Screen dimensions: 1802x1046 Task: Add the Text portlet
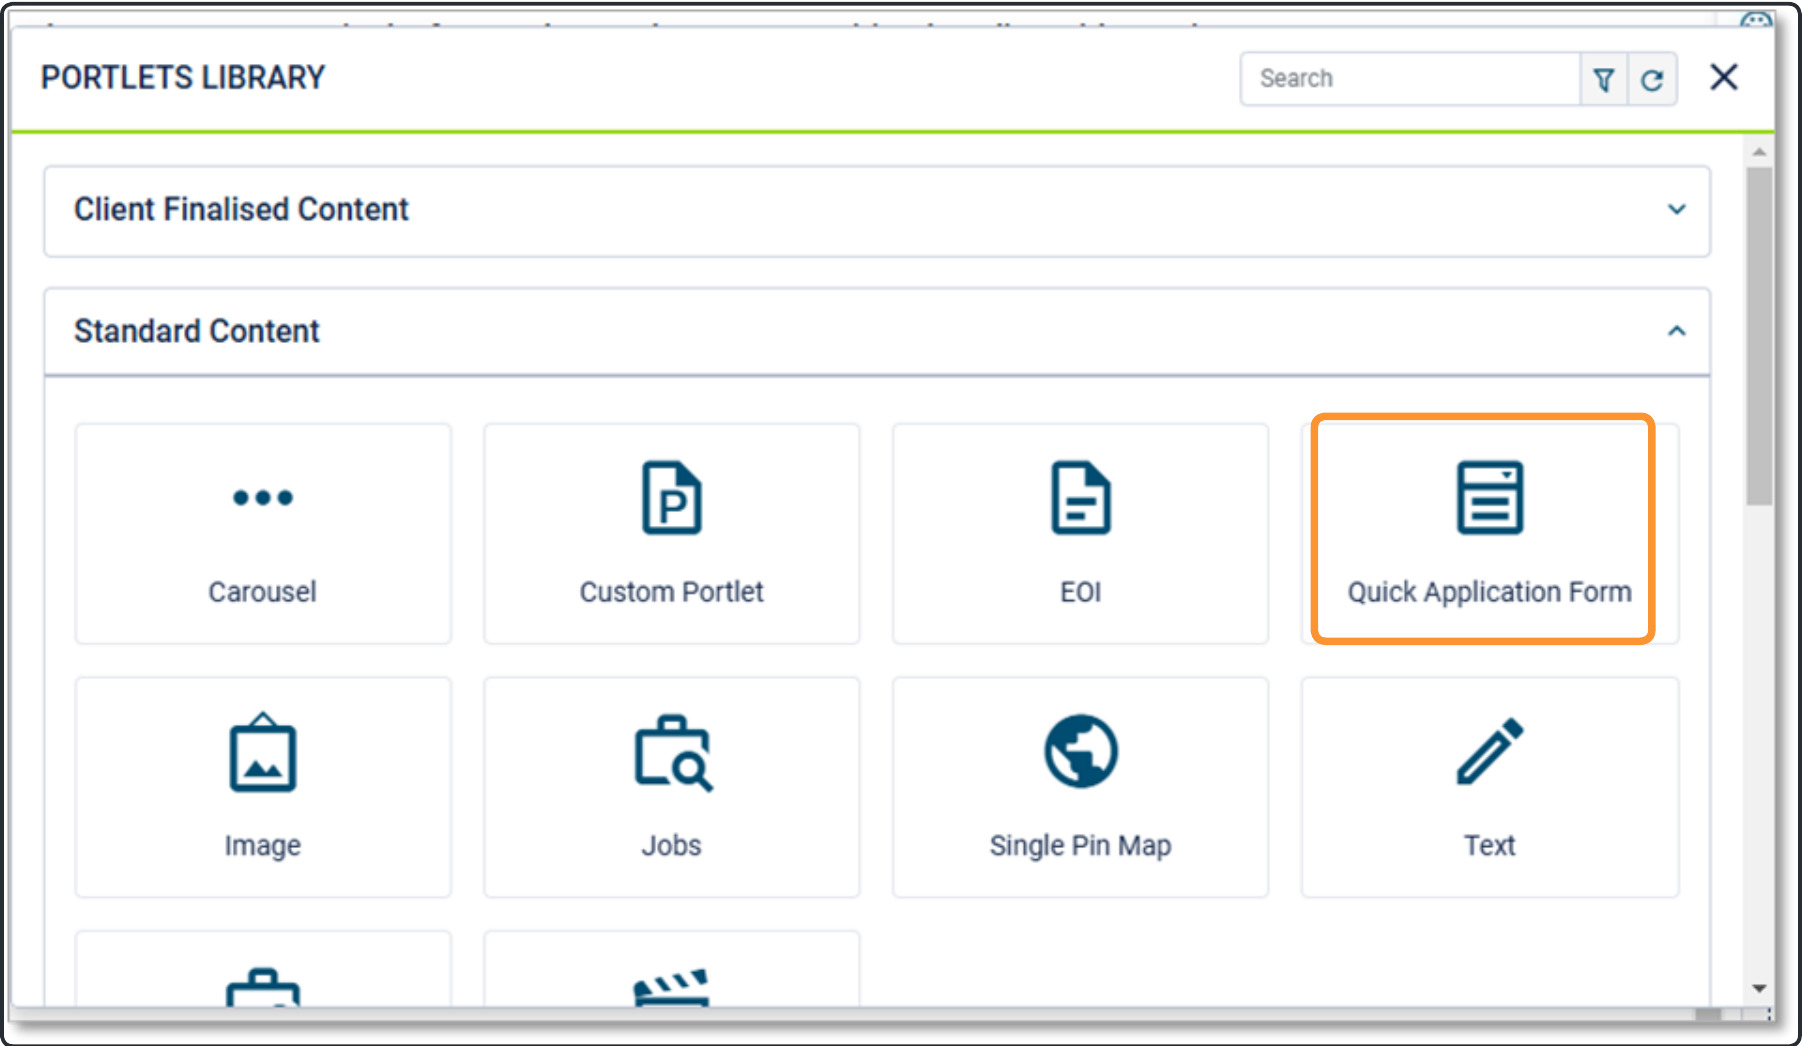[1489, 787]
